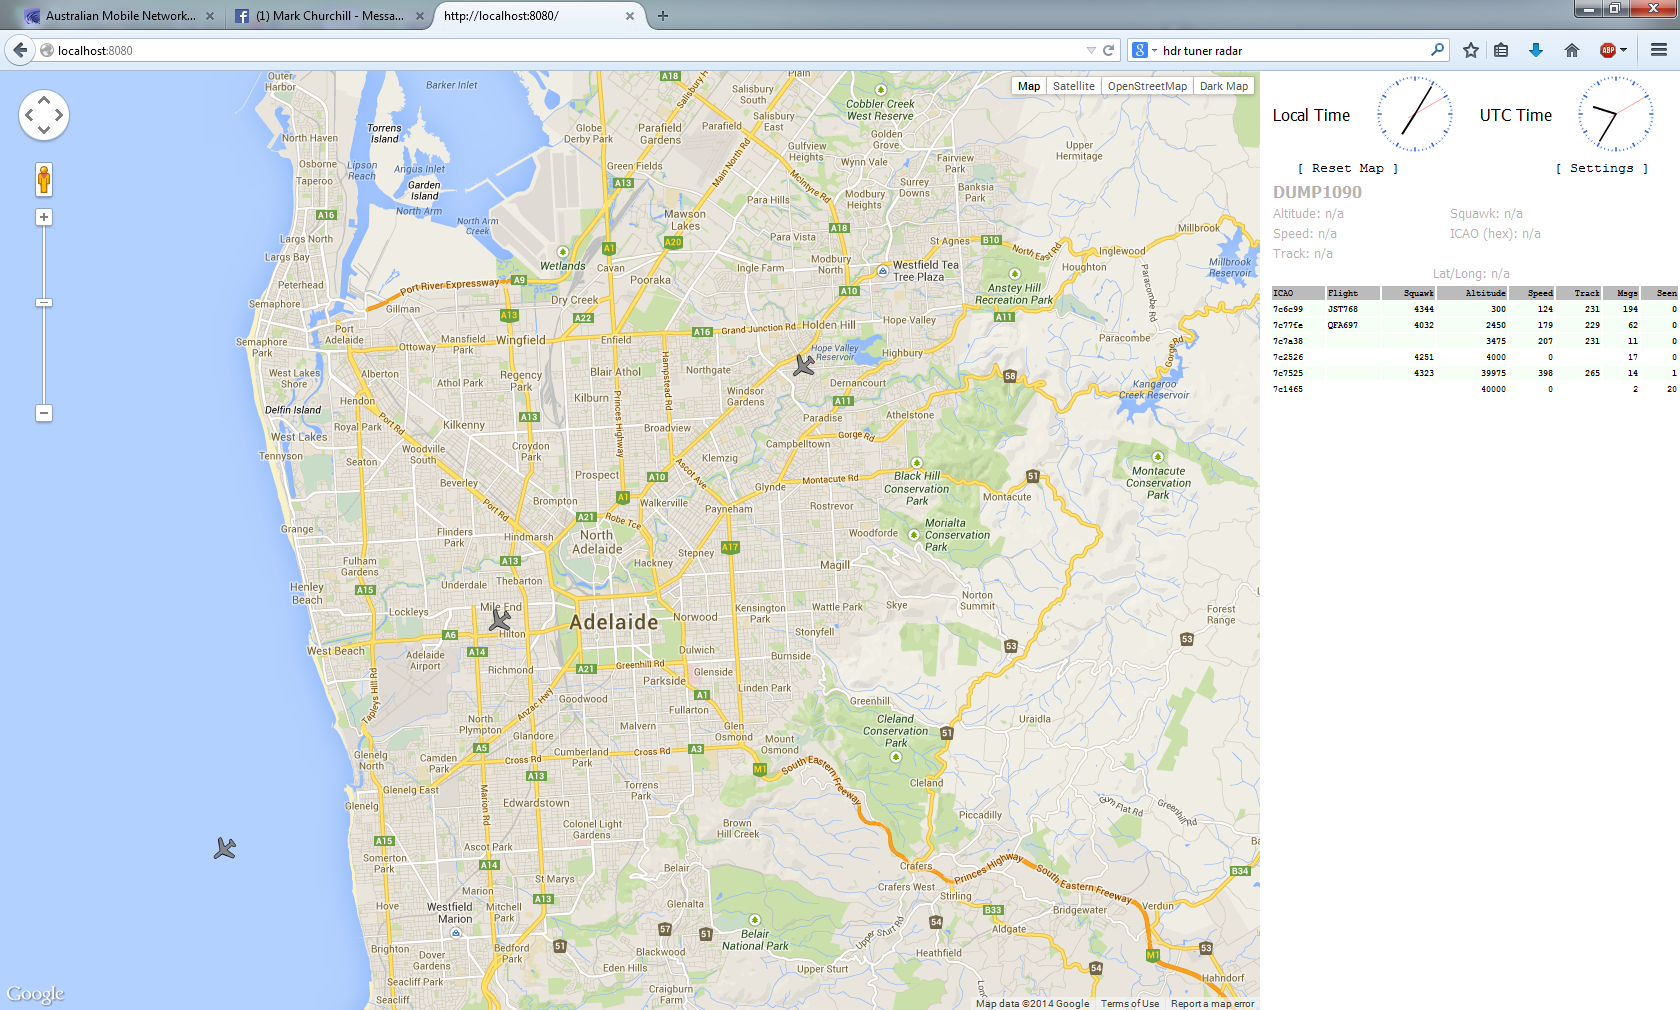This screenshot has width=1680, height=1010.
Task: Click the map zoom slider handle
Action: (44, 302)
